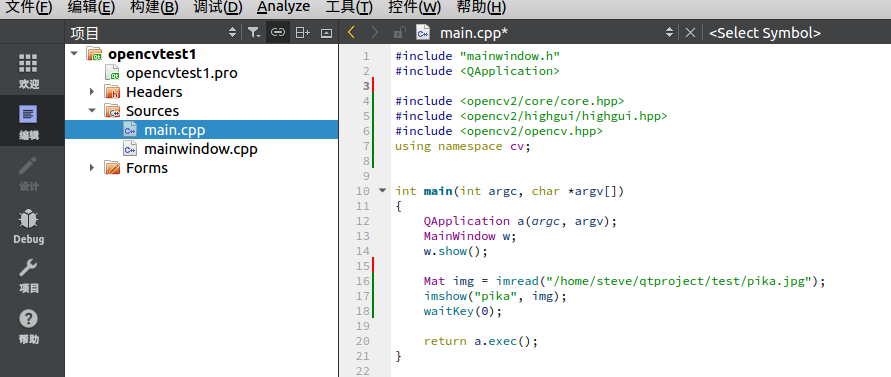Select the Headers folder row
891x377 pixels.
click(x=154, y=92)
